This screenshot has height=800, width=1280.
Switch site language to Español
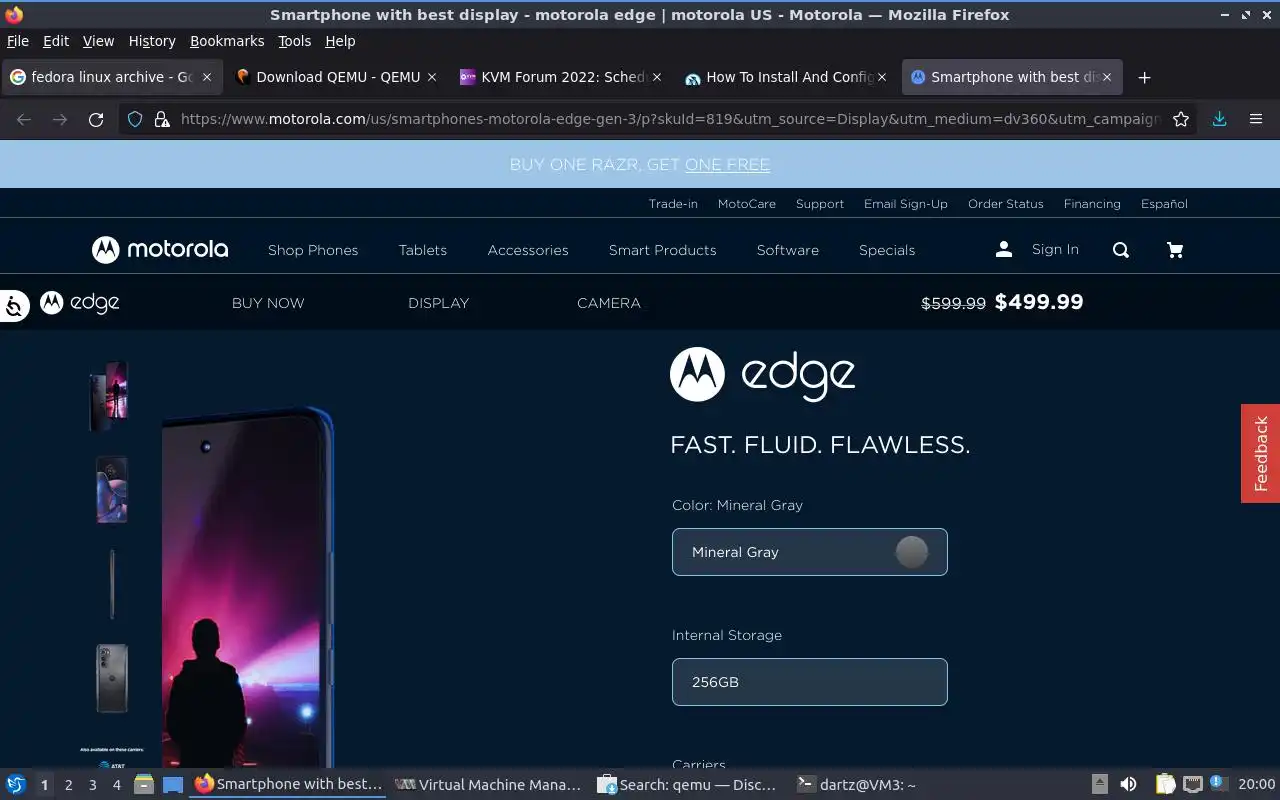click(x=1164, y=203)
